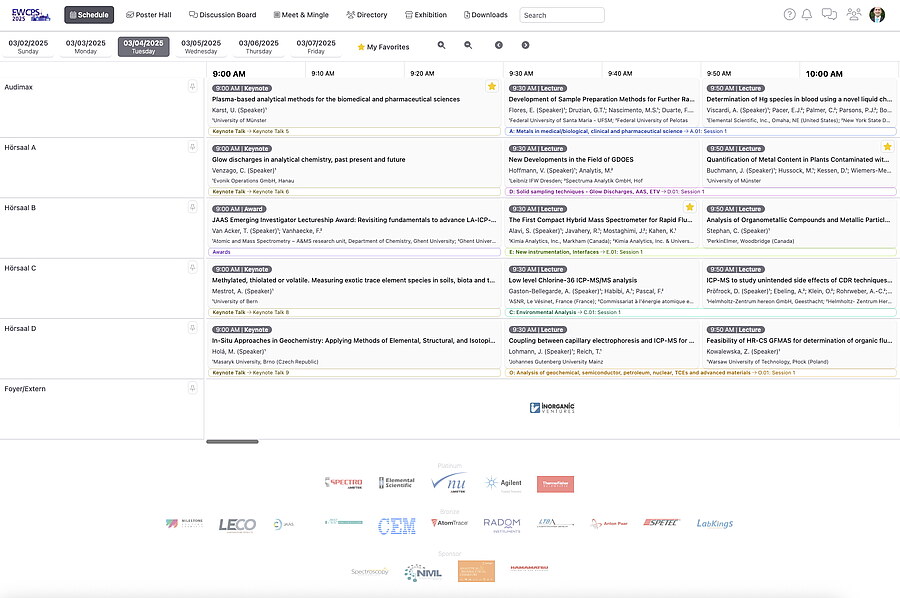Open Methylated, thiolated or volatile keynote

(x=355, y=288)
